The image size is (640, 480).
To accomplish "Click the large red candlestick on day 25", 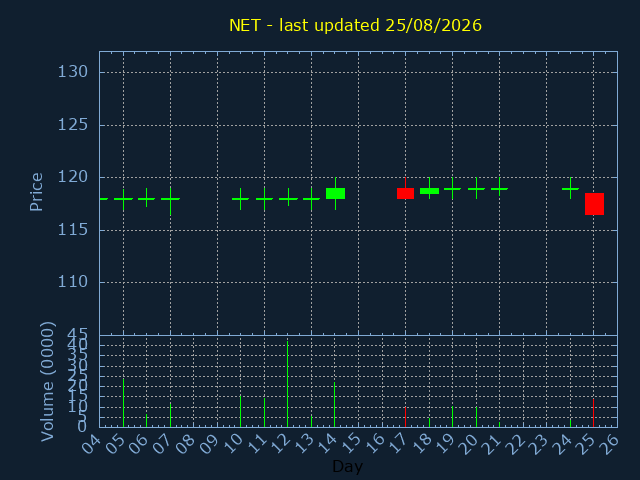I will click(x=594, y=204).
